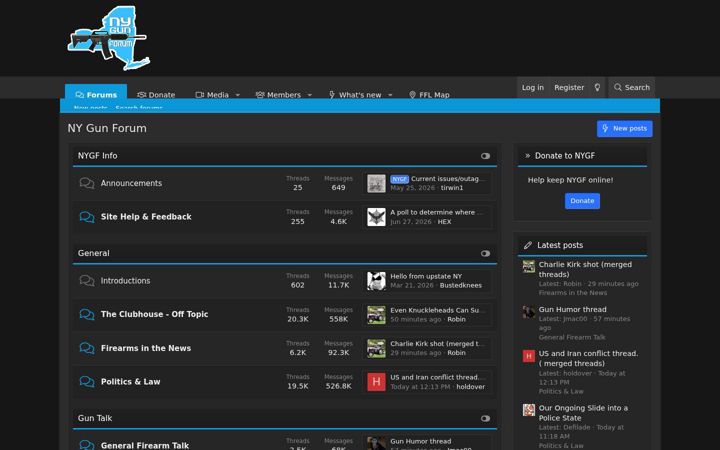720x450 pixels.
Task: Open the Politics & Law forum
Action: pos(130,382)
